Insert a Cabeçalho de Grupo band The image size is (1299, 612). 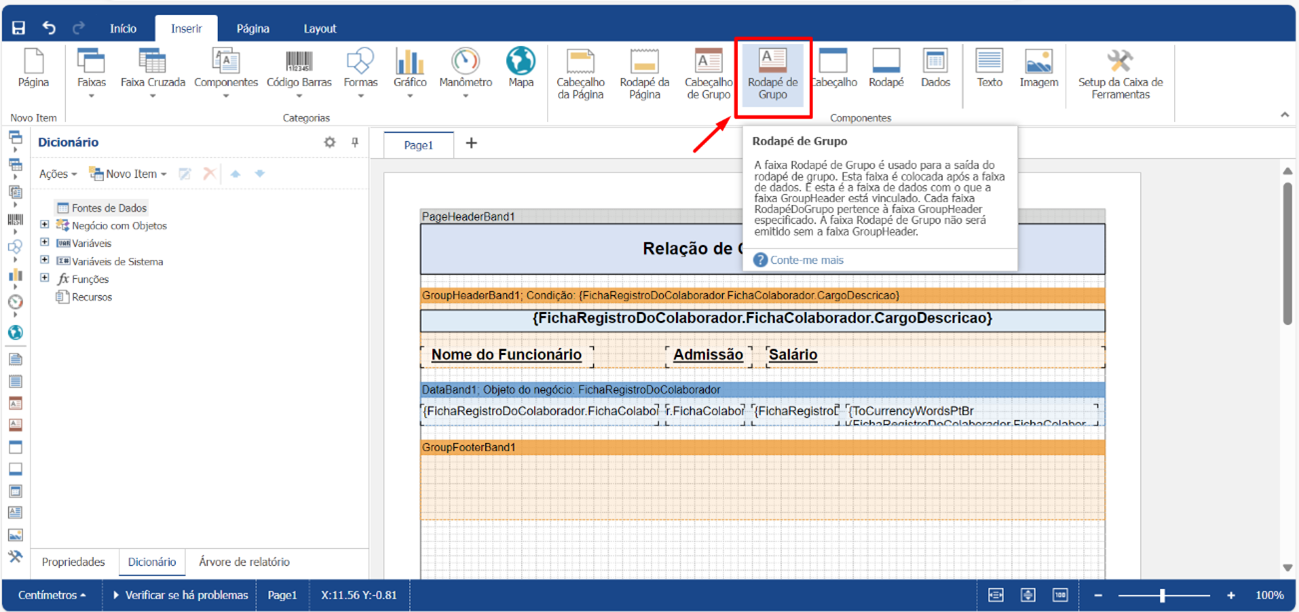(x=709, y=74)
